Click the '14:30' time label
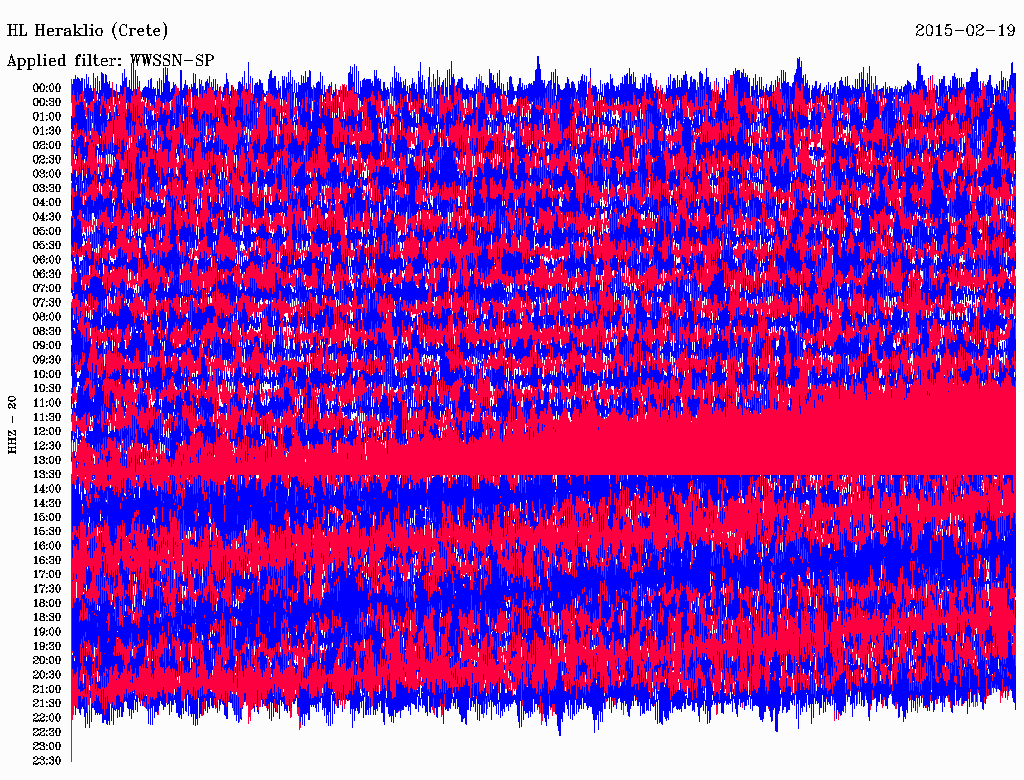Image resolution: width=1024 pixels, height=780 pixels. coord(46,504)
